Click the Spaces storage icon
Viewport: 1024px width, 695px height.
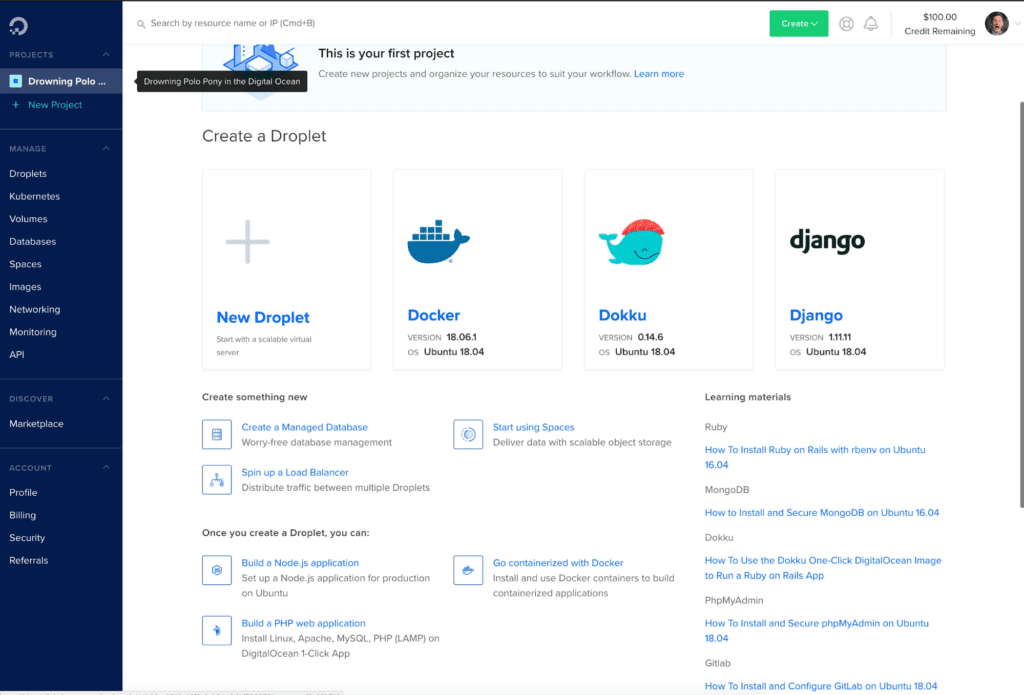(468, 434)
